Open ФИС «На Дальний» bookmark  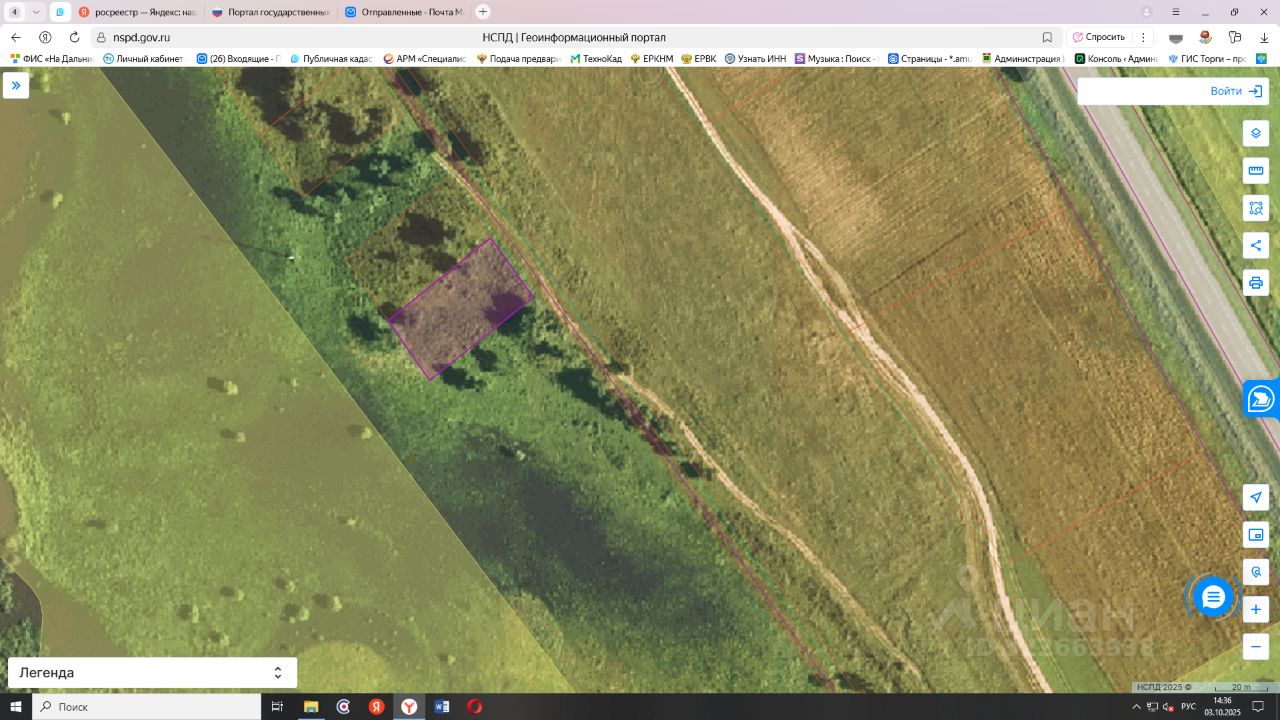pyautogui.click(x=51, y=59)
